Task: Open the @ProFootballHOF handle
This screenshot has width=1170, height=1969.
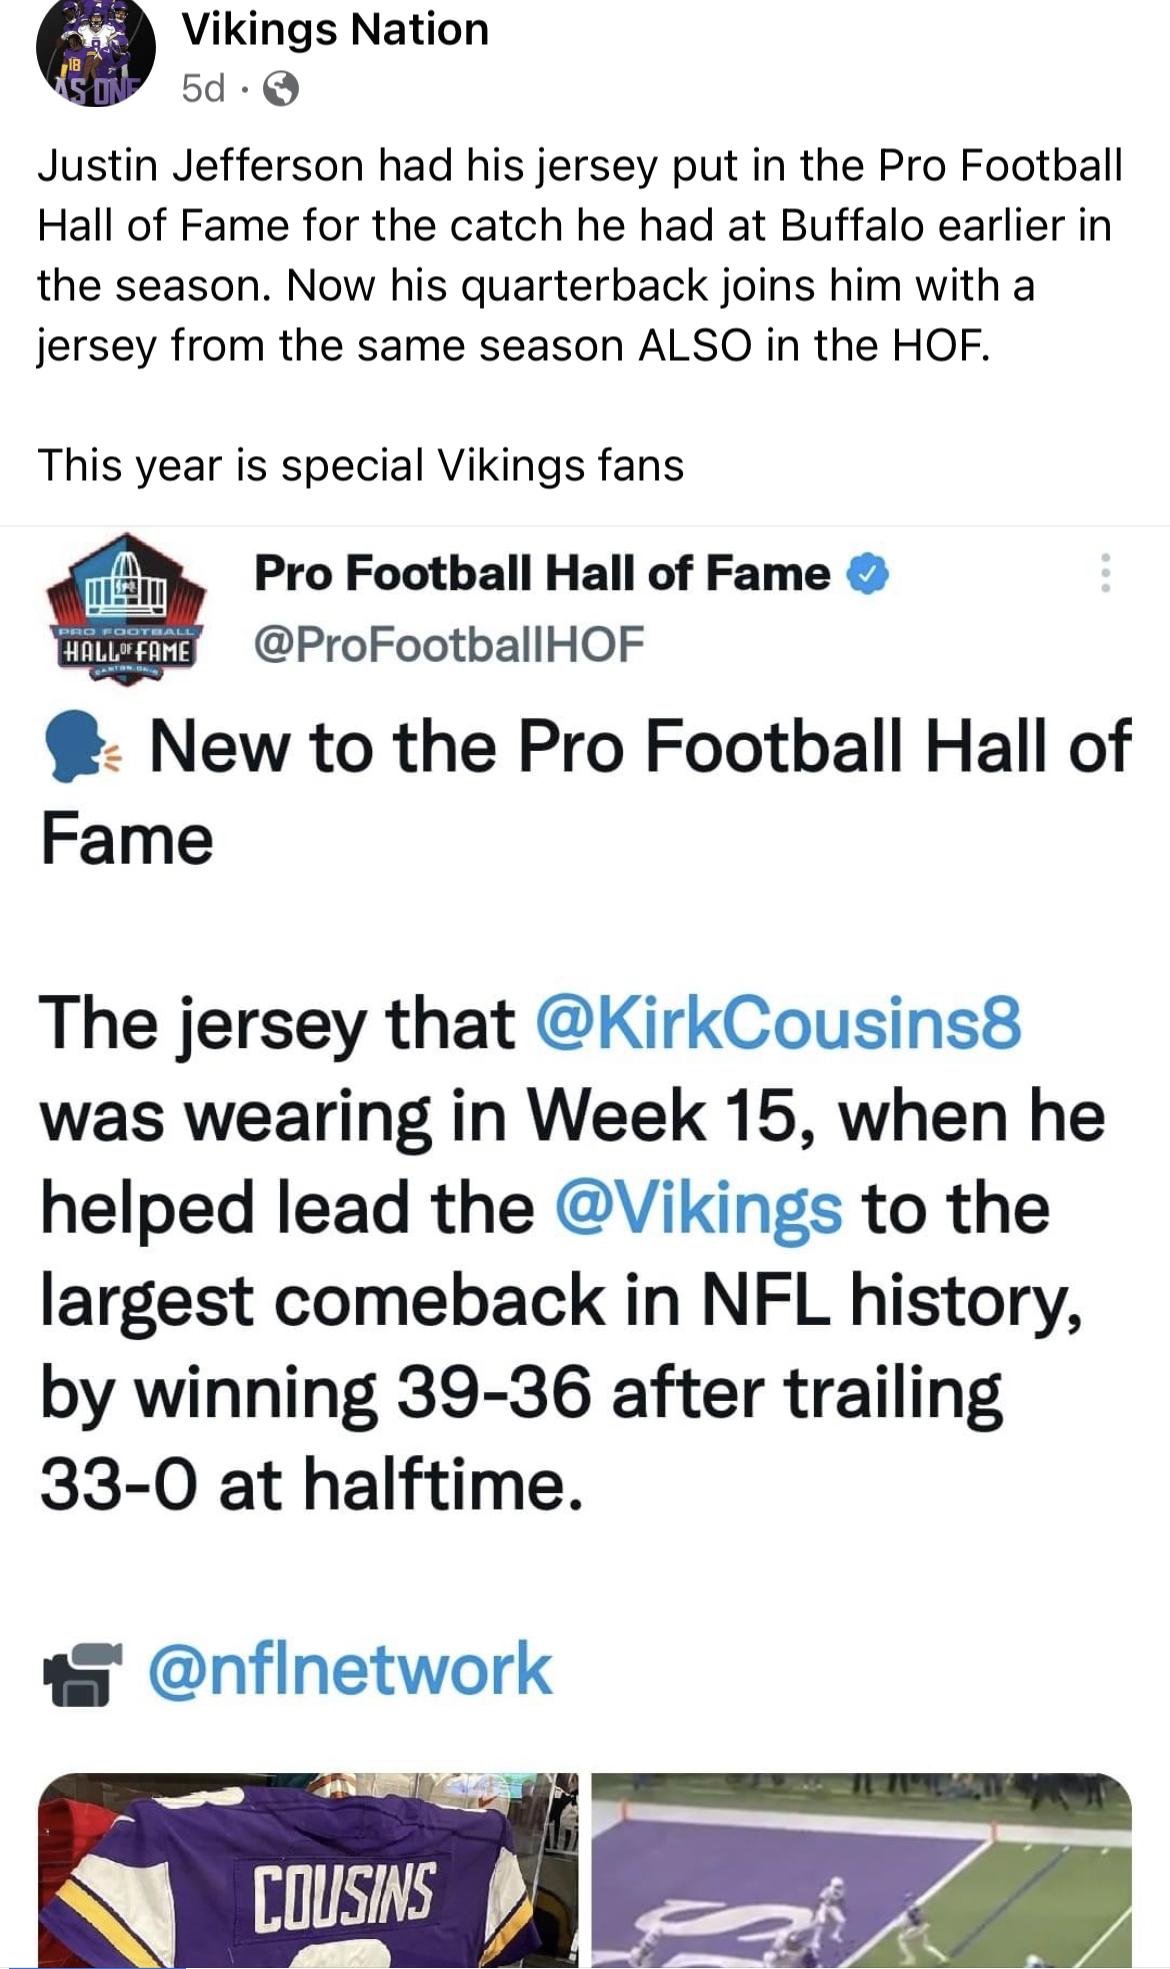Action: point(449,643)
